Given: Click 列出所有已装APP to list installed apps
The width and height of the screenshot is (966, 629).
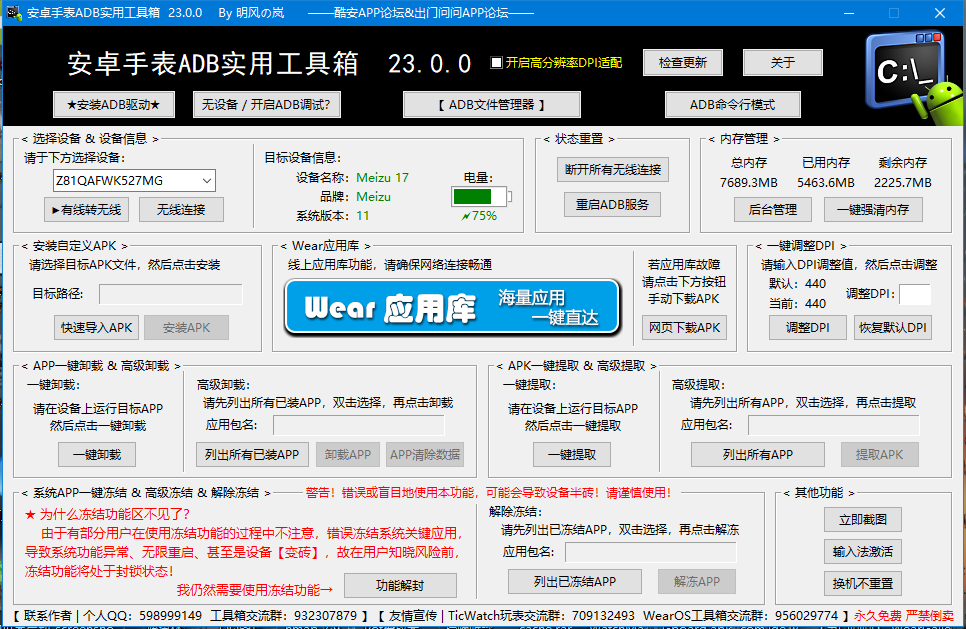Looking at the screenshot, I should (x=253, y=454).
